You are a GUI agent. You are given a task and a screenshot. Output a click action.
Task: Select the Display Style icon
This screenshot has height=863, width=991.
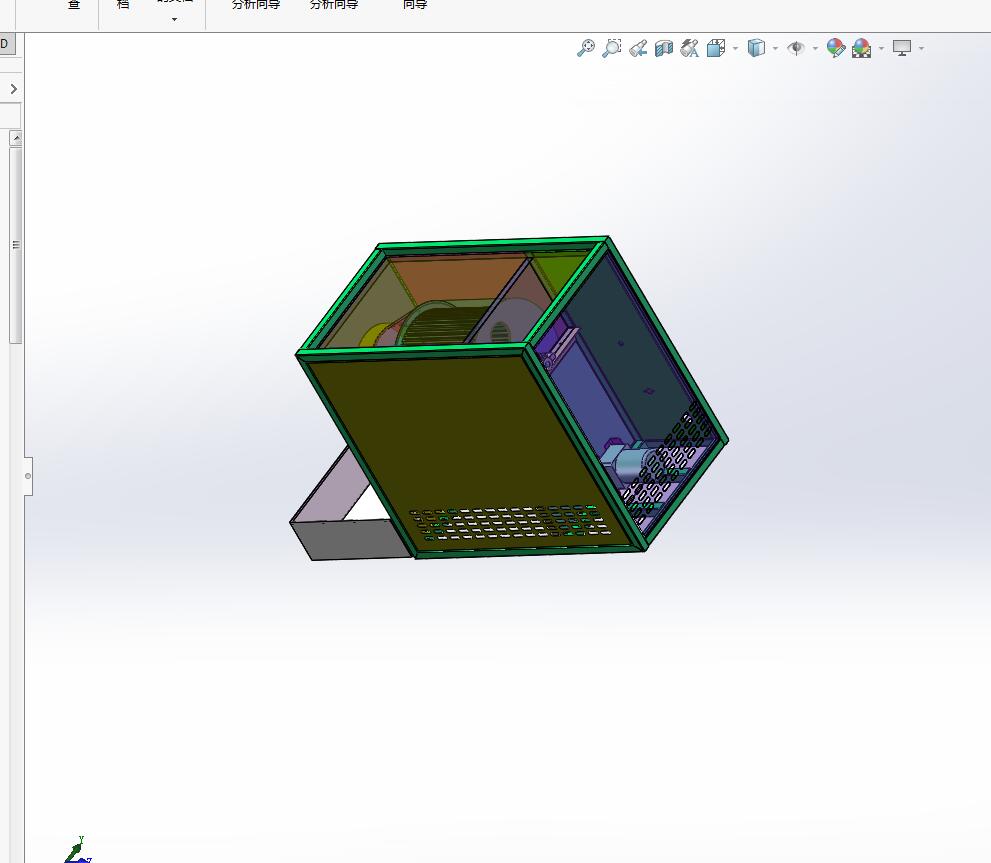pos(757,47)
